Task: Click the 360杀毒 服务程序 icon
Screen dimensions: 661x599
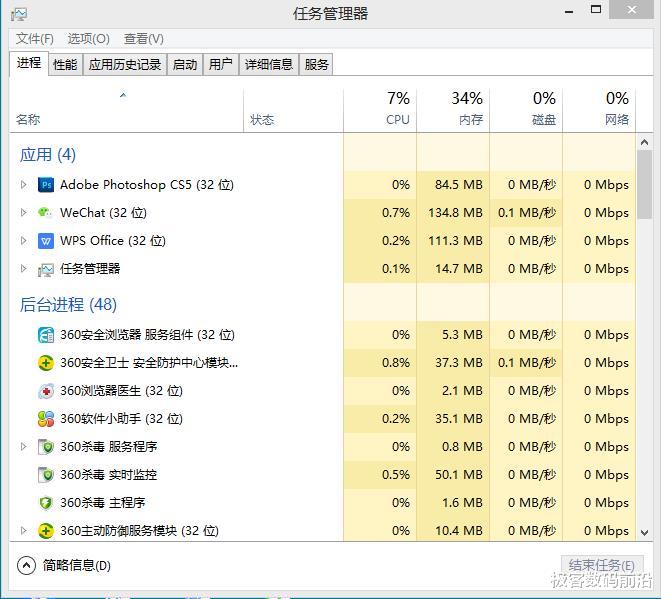Action: click(46, 447)
